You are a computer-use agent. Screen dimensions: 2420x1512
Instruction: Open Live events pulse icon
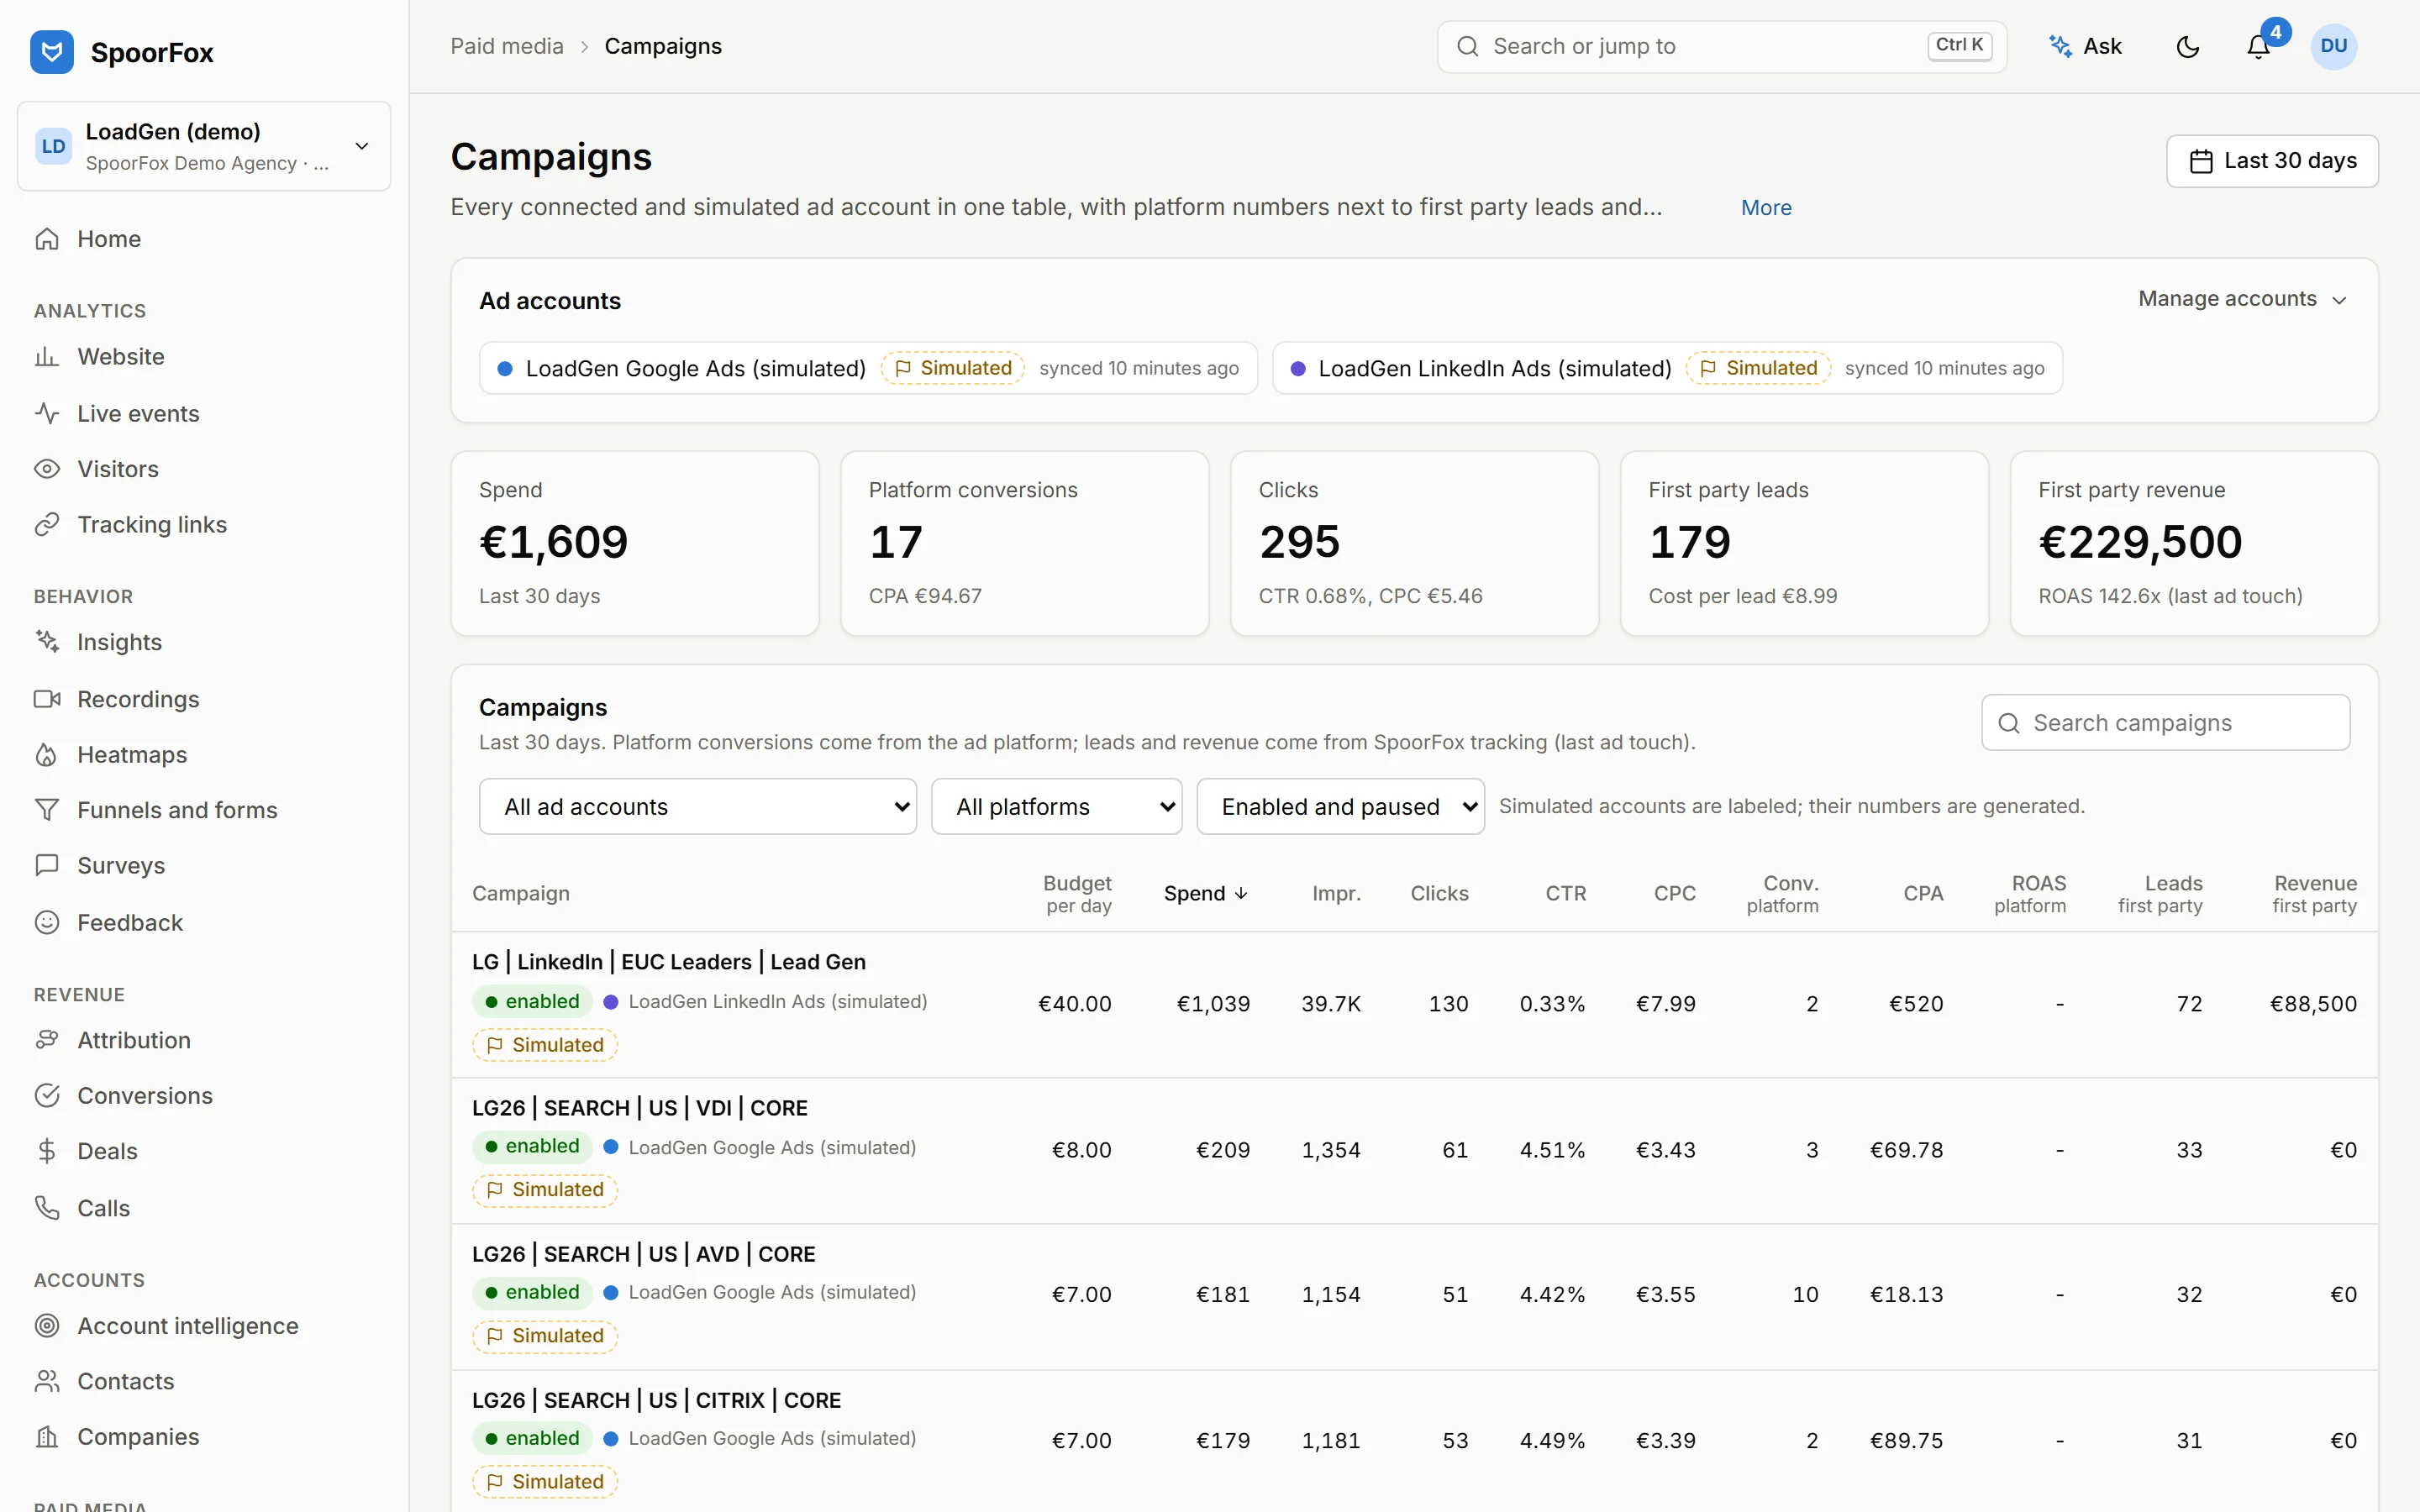pos(47,413)
